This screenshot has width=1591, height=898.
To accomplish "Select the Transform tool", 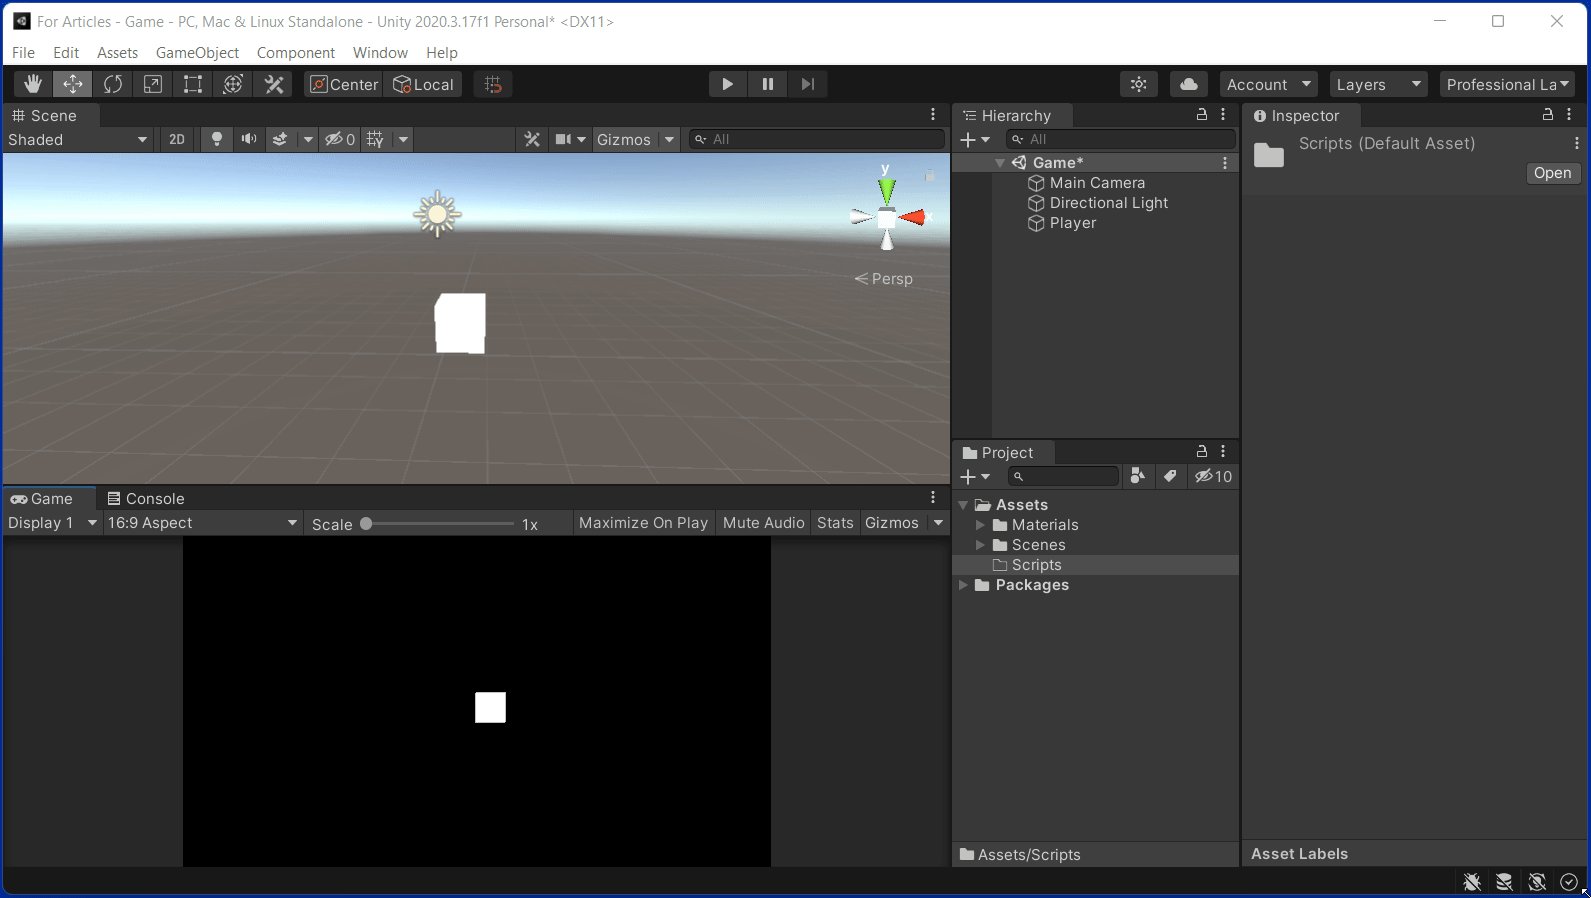I will click(233, 84).
